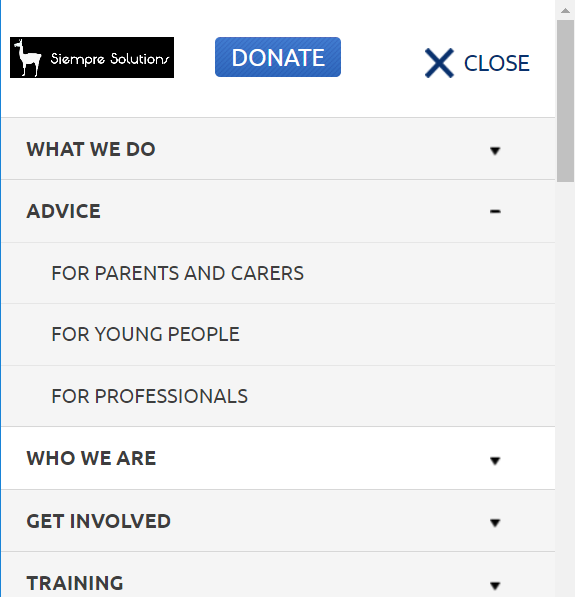Click the blue DONATE button
The width and height of the screenshot is (575, 597).
[x=278, y=57]
